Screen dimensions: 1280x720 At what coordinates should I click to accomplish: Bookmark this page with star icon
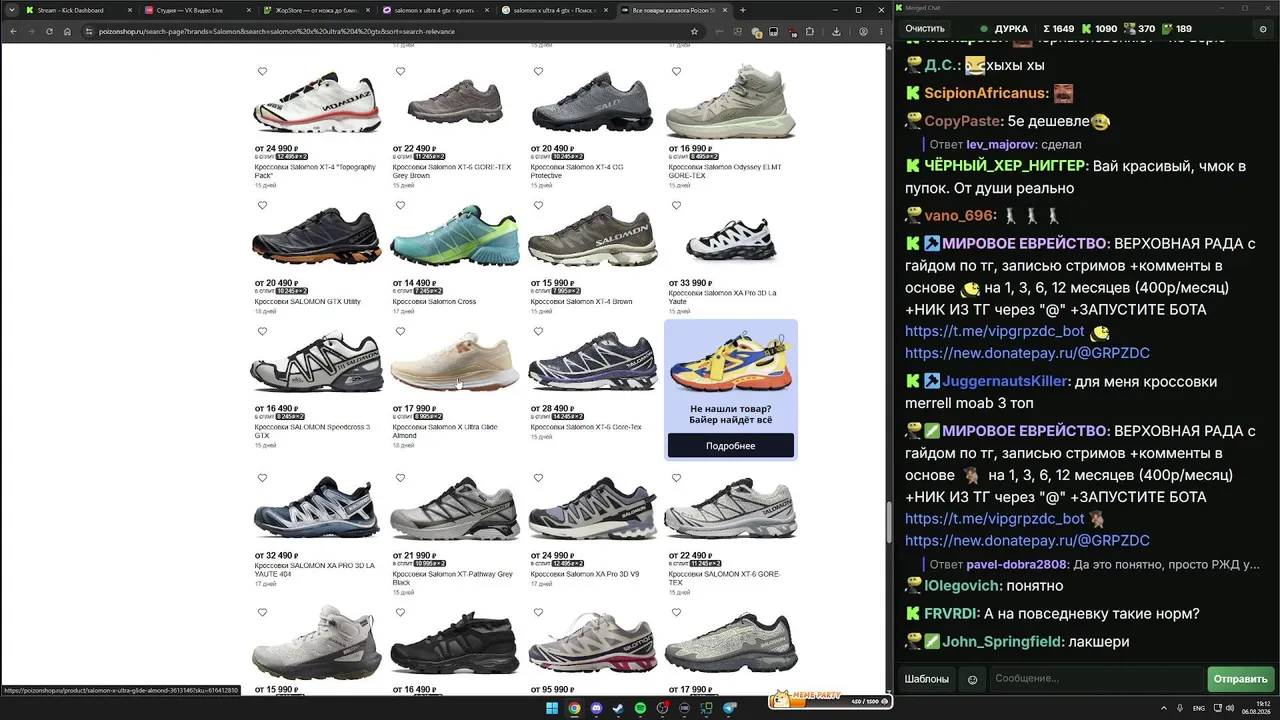click(694, 31)
